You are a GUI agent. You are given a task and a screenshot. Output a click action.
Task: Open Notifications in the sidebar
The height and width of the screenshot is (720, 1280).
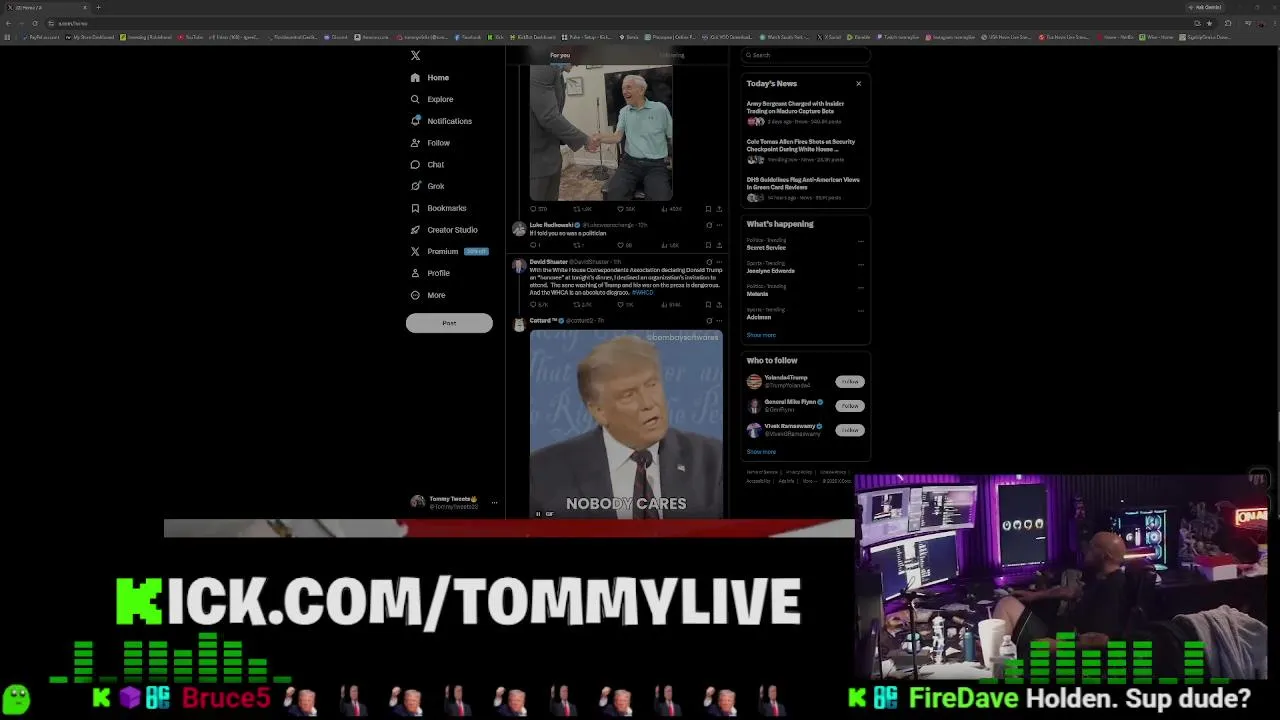click(x=441, y=121)
